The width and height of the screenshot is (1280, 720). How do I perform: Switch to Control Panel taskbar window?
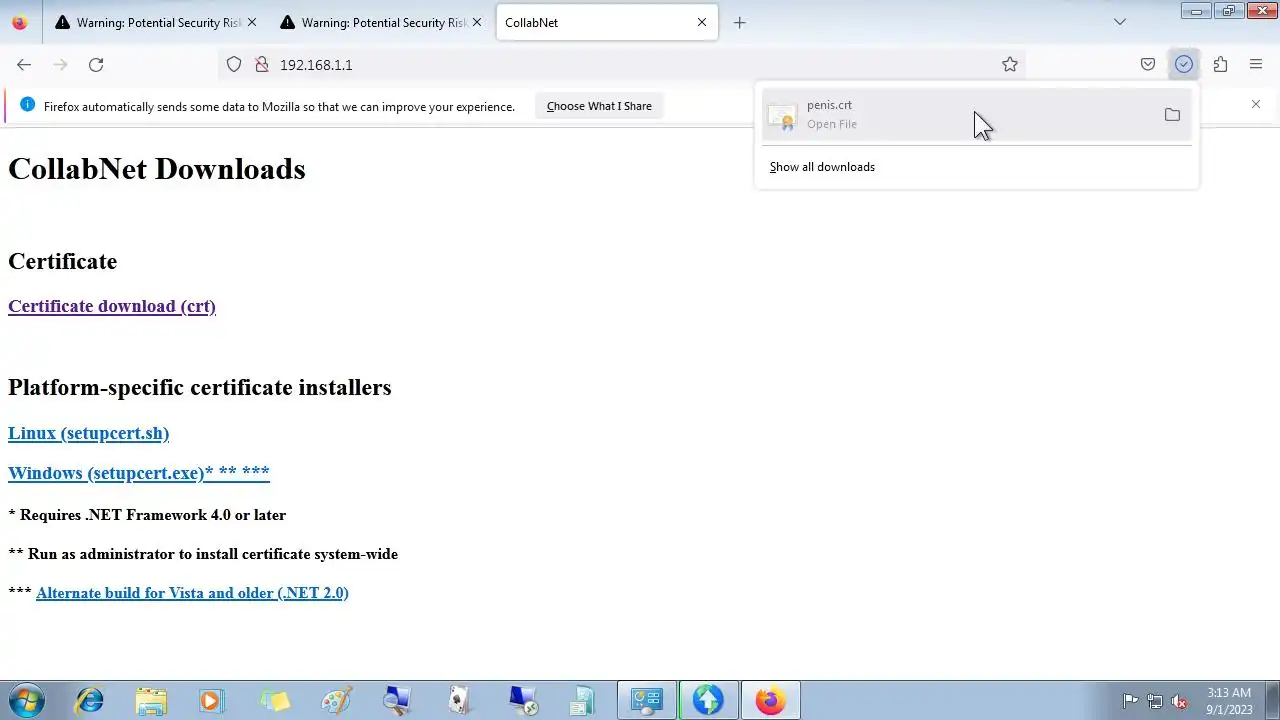point(646,700)
